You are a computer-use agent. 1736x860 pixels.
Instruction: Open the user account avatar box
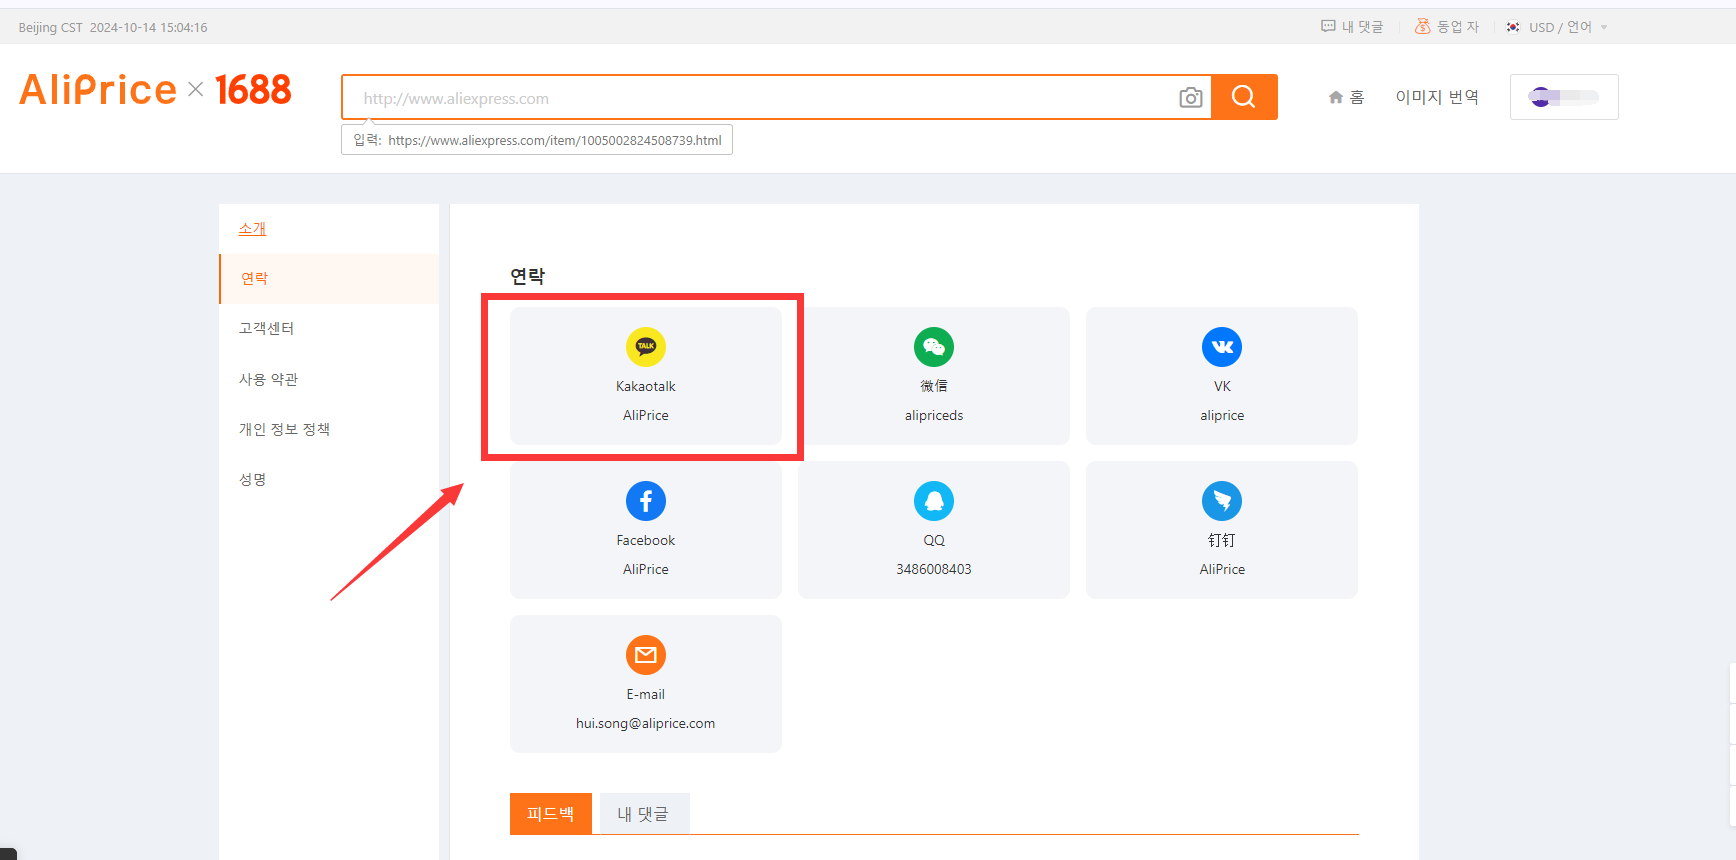pyautogui.click(x=1564, y=97)
